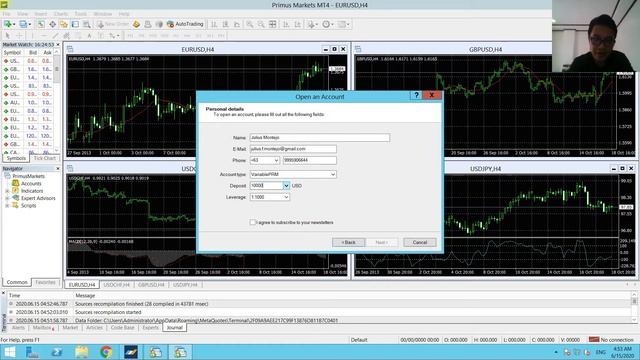Switch to the USDCHF,H4 chart tab
Viewport: 640px width, 360px height.
click(x=116, y=285)
